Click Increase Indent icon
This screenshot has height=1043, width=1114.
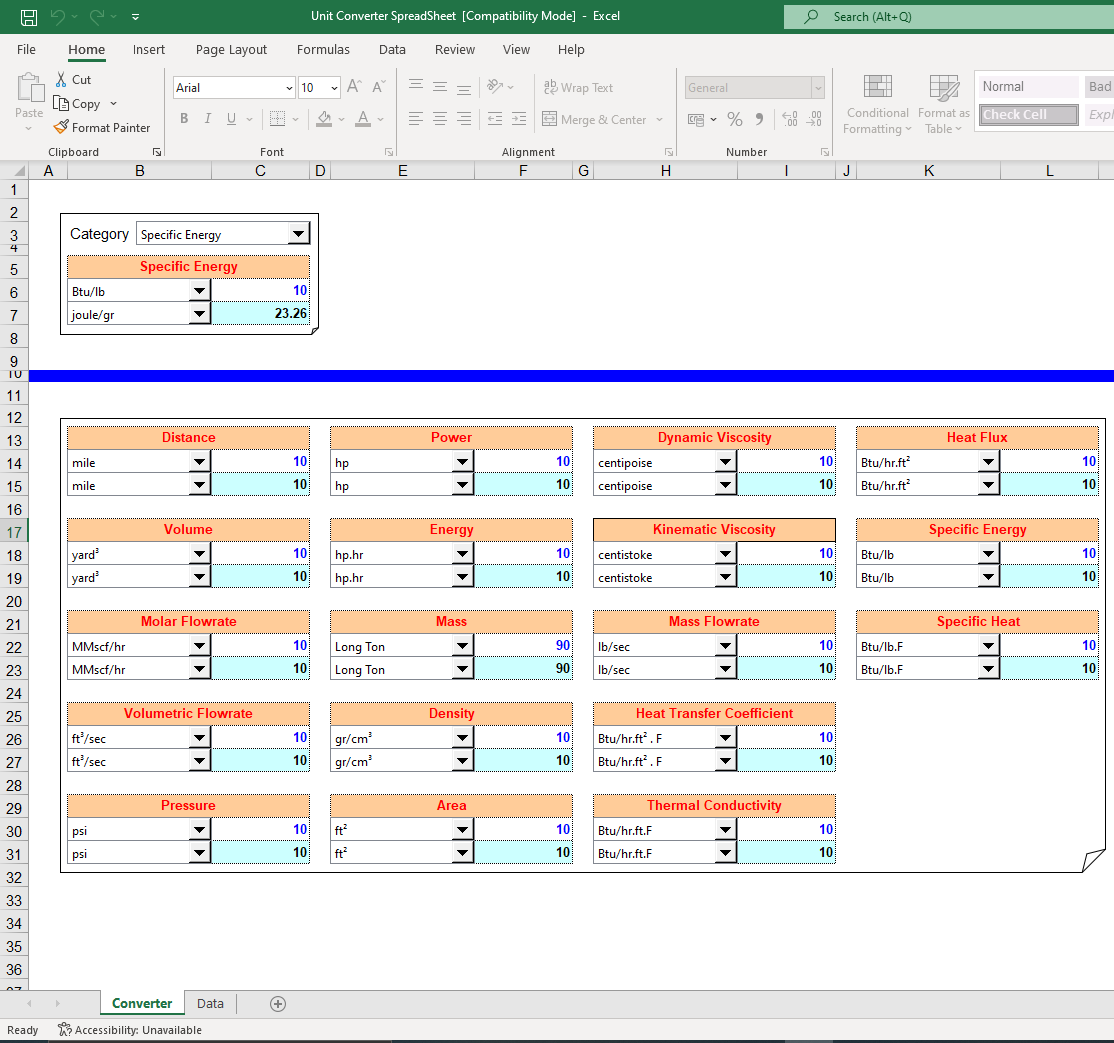(519, 119)
